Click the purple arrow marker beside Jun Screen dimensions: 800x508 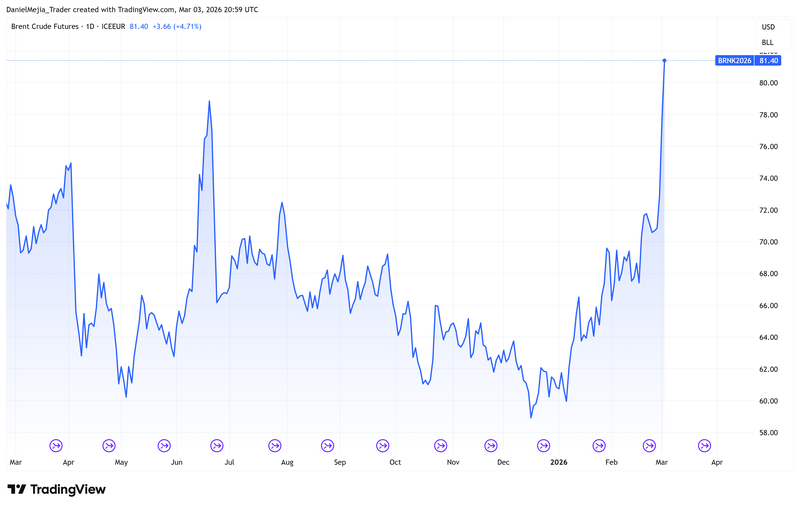(x=163, y=446)
